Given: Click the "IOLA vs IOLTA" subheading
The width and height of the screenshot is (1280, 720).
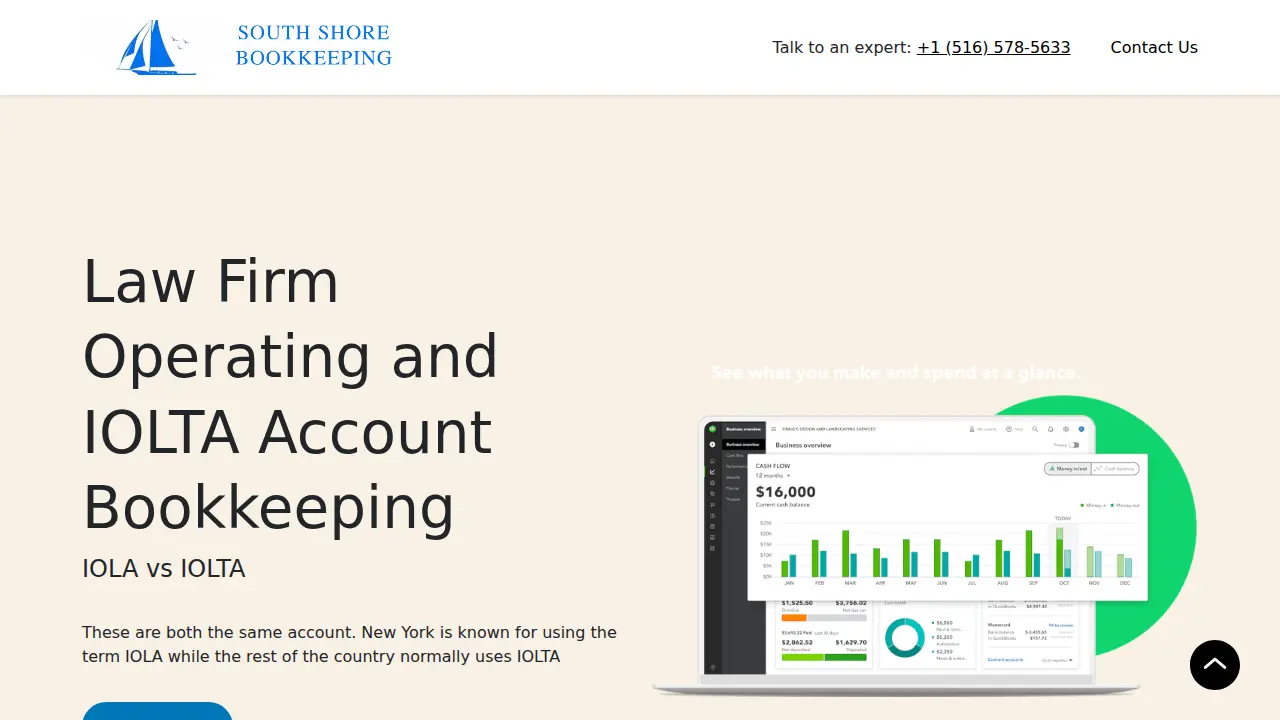Looking at the screenshot, I should [164, 569].
